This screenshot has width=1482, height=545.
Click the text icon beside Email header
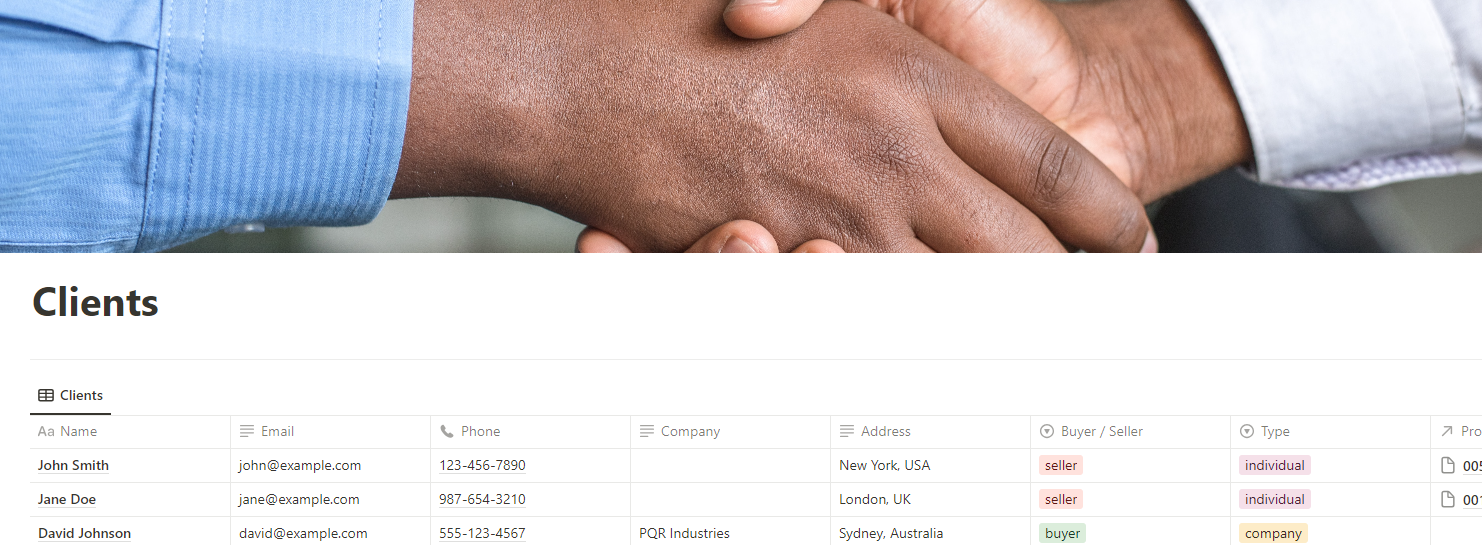[x=247, y=431]
